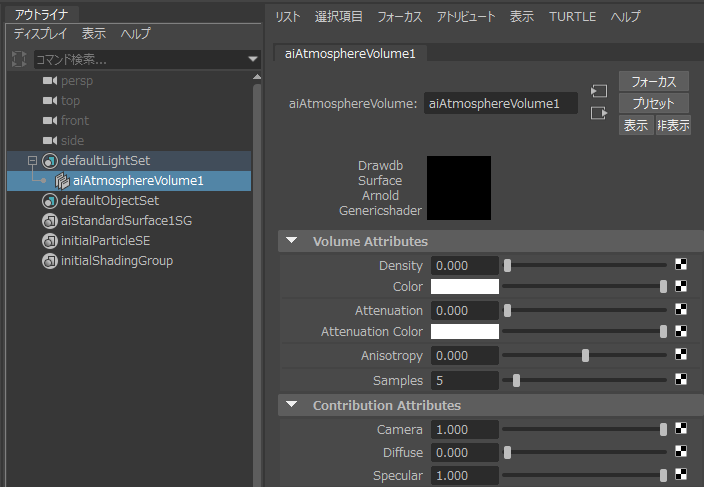Image resolution: width=704 pixels, height=487 pixels.
Task: Click the Density map checker button
Action: pos(681,264)
